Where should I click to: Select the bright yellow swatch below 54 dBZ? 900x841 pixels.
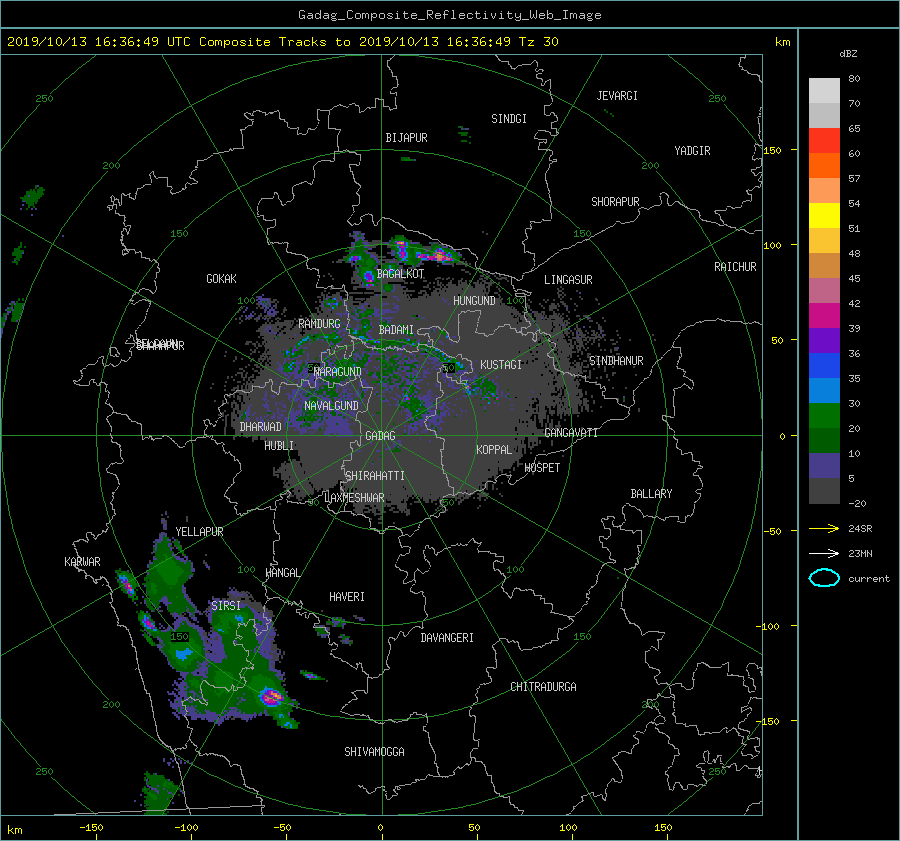tap(824, 216)
